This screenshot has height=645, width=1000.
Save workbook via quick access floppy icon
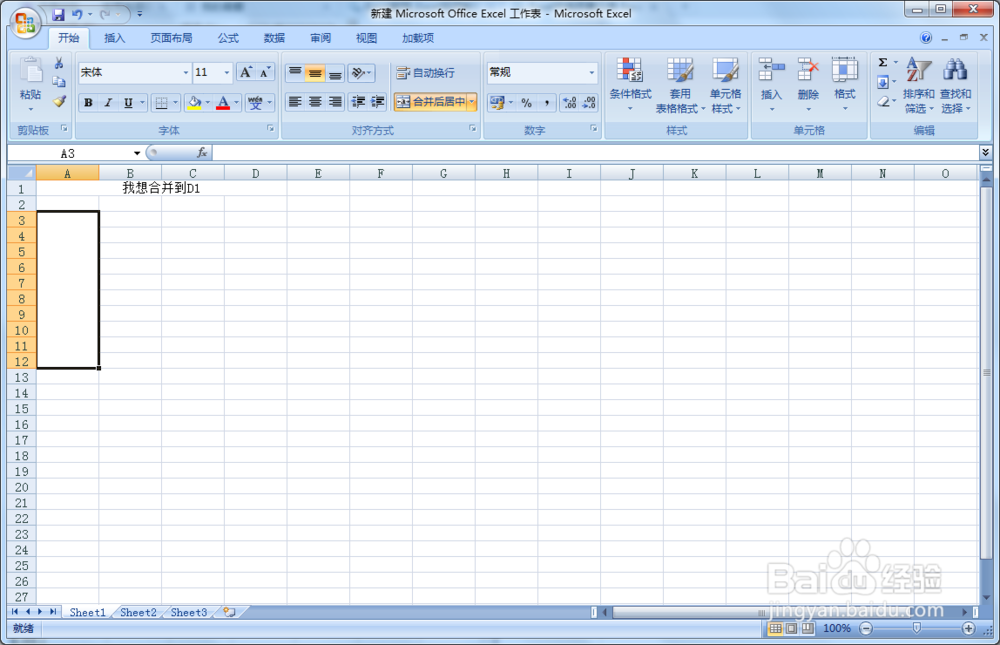58,14
